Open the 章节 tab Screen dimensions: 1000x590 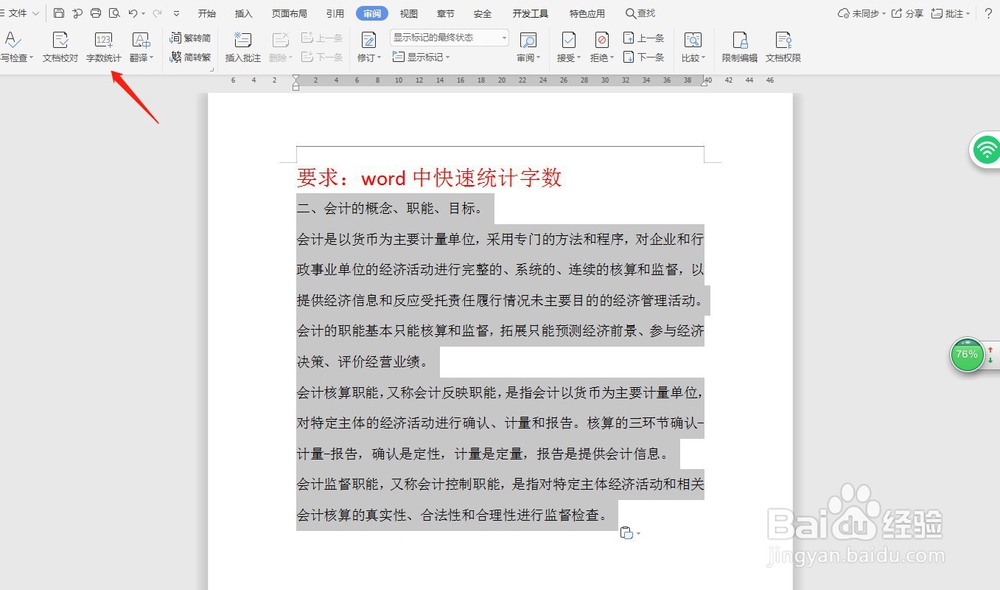tap(446, 13)
